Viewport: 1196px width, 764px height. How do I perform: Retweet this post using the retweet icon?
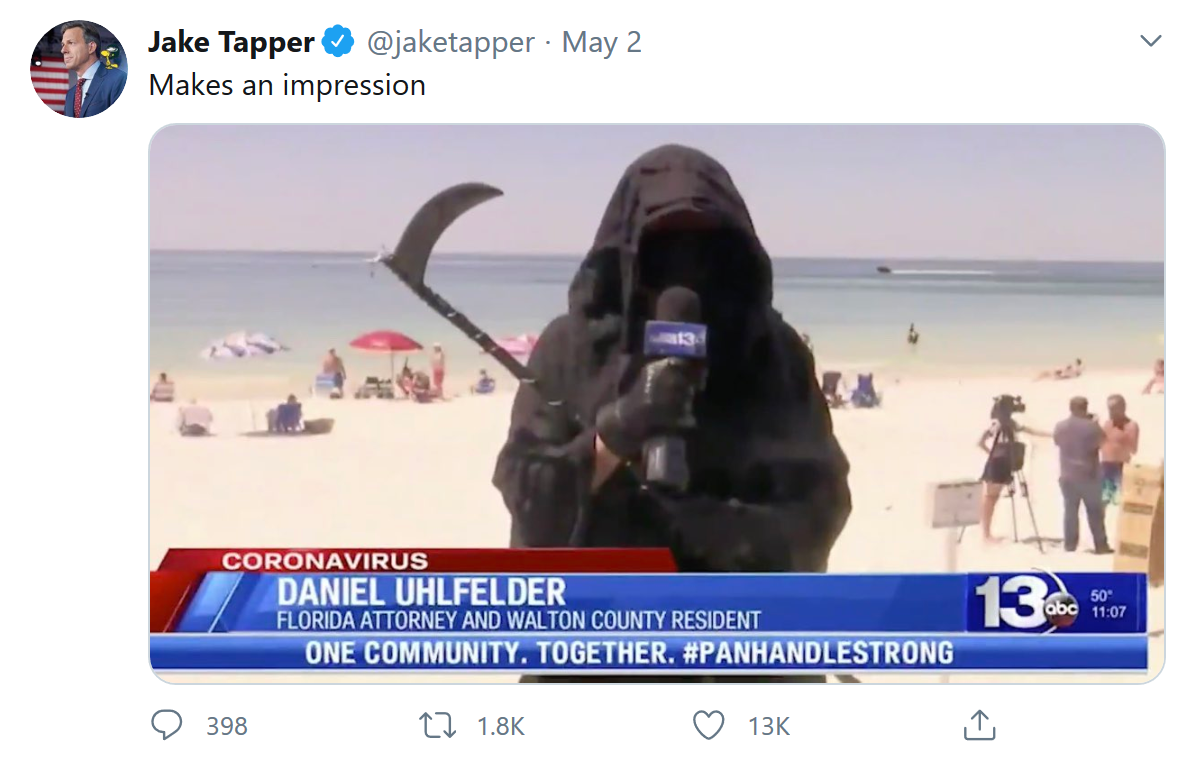438,725
